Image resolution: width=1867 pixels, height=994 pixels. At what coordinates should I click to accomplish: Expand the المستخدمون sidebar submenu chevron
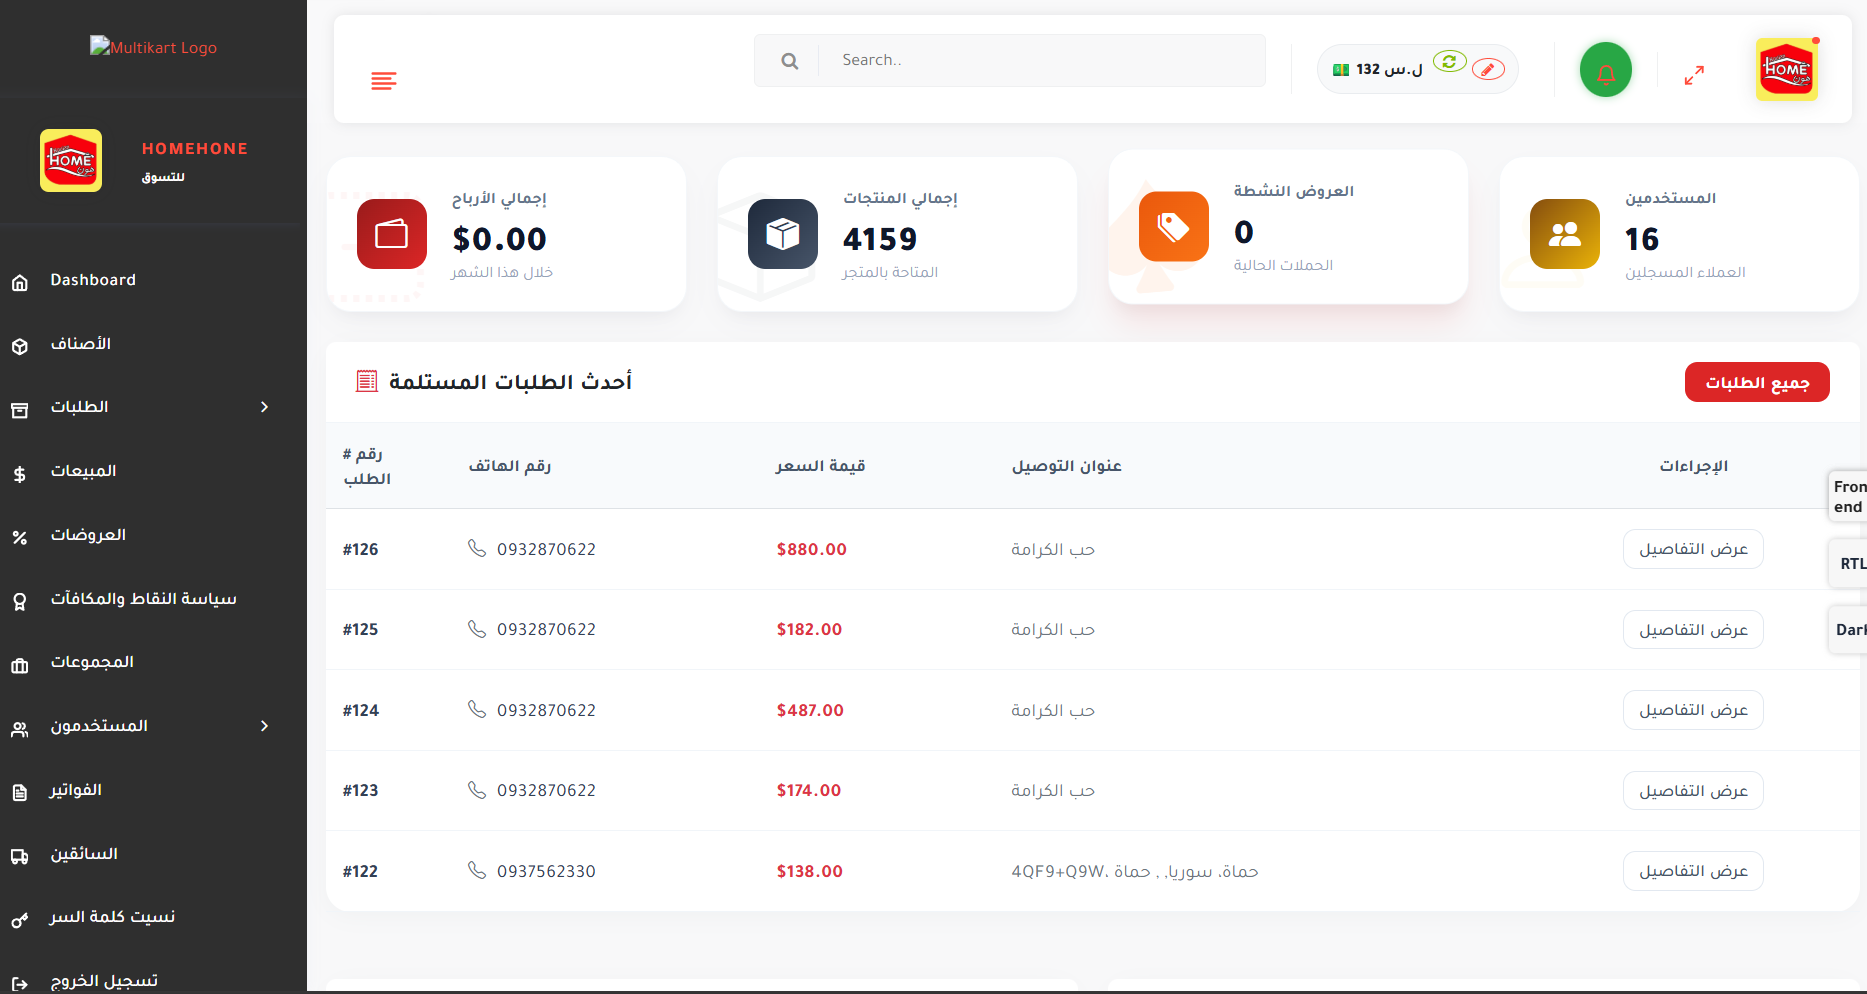coord(264,726)
